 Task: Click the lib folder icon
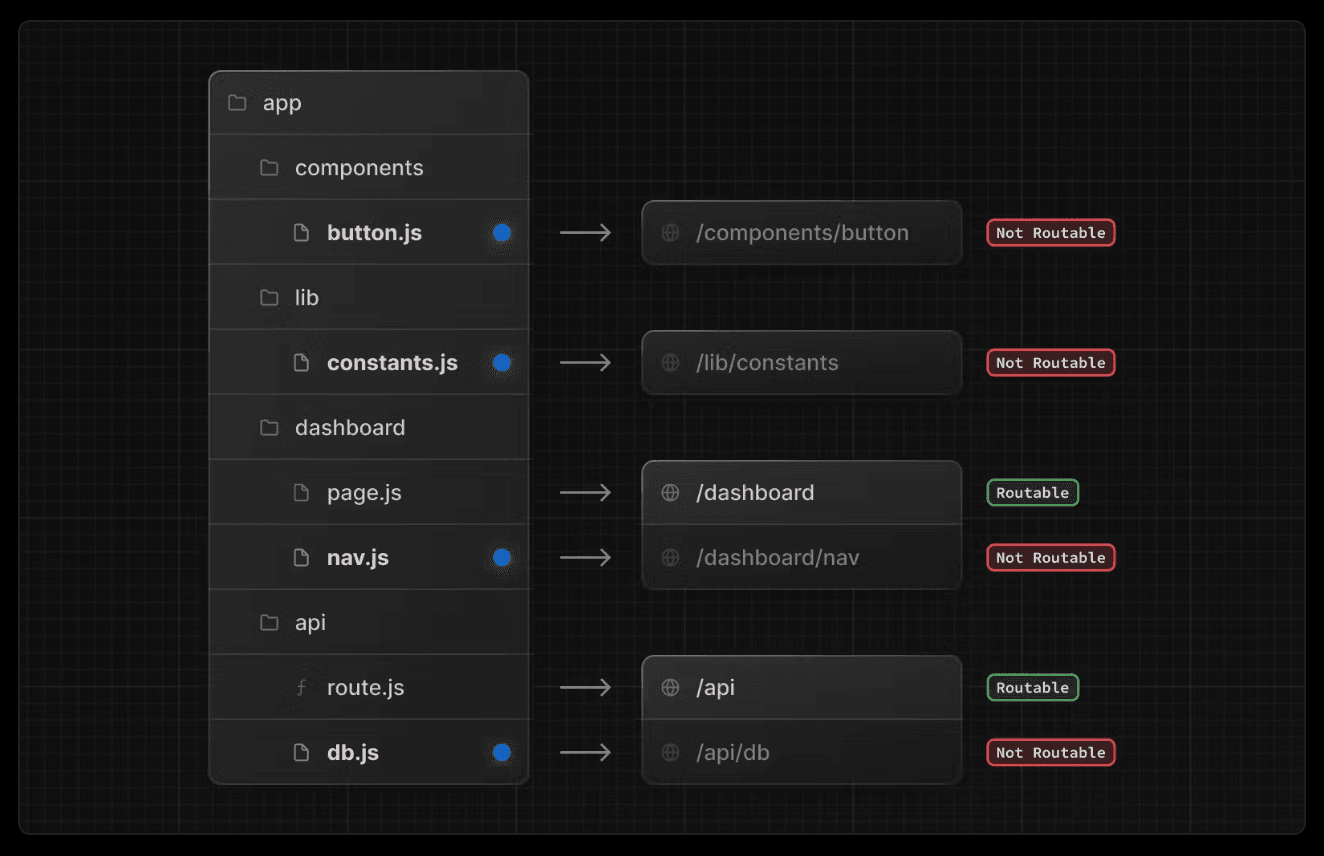pos(269,298)
